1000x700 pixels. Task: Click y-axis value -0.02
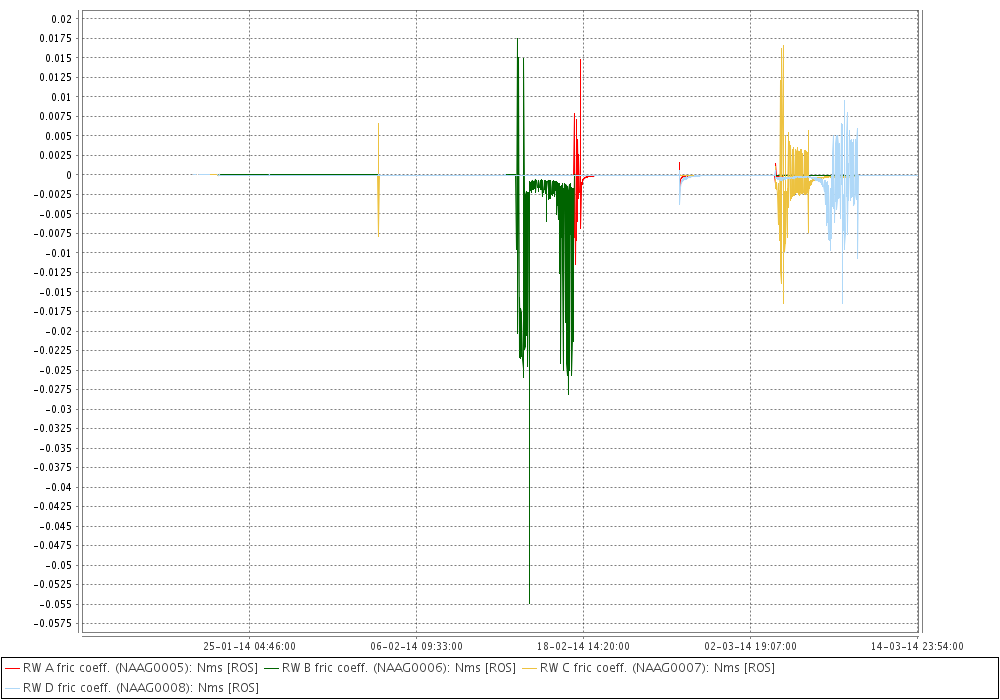pos(59,331)
